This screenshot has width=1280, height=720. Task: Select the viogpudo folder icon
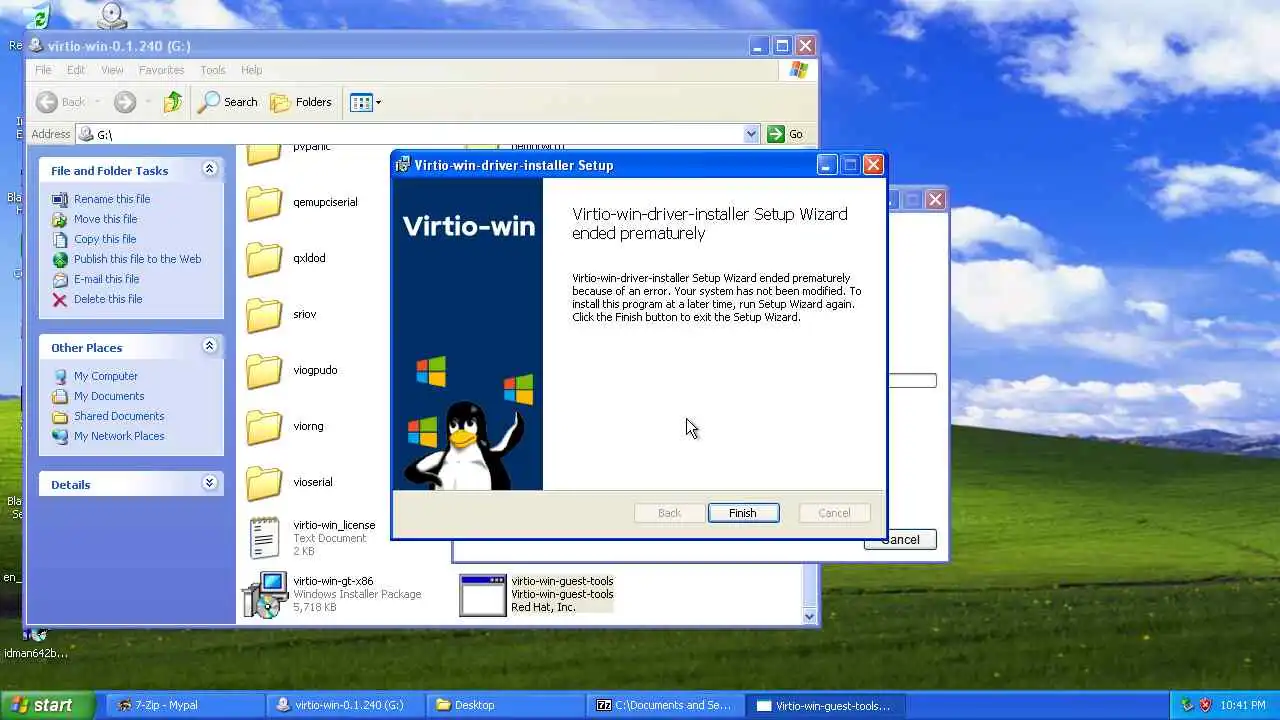pos(264,371)
